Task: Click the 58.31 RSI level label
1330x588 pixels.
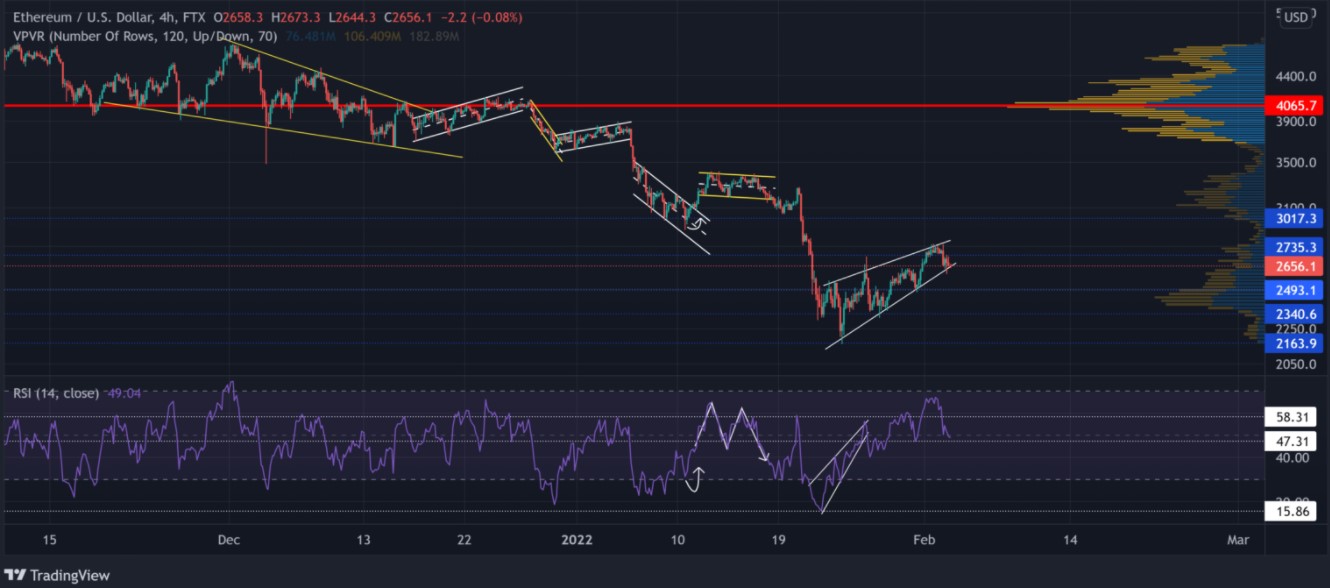Action: (1295, 416)
